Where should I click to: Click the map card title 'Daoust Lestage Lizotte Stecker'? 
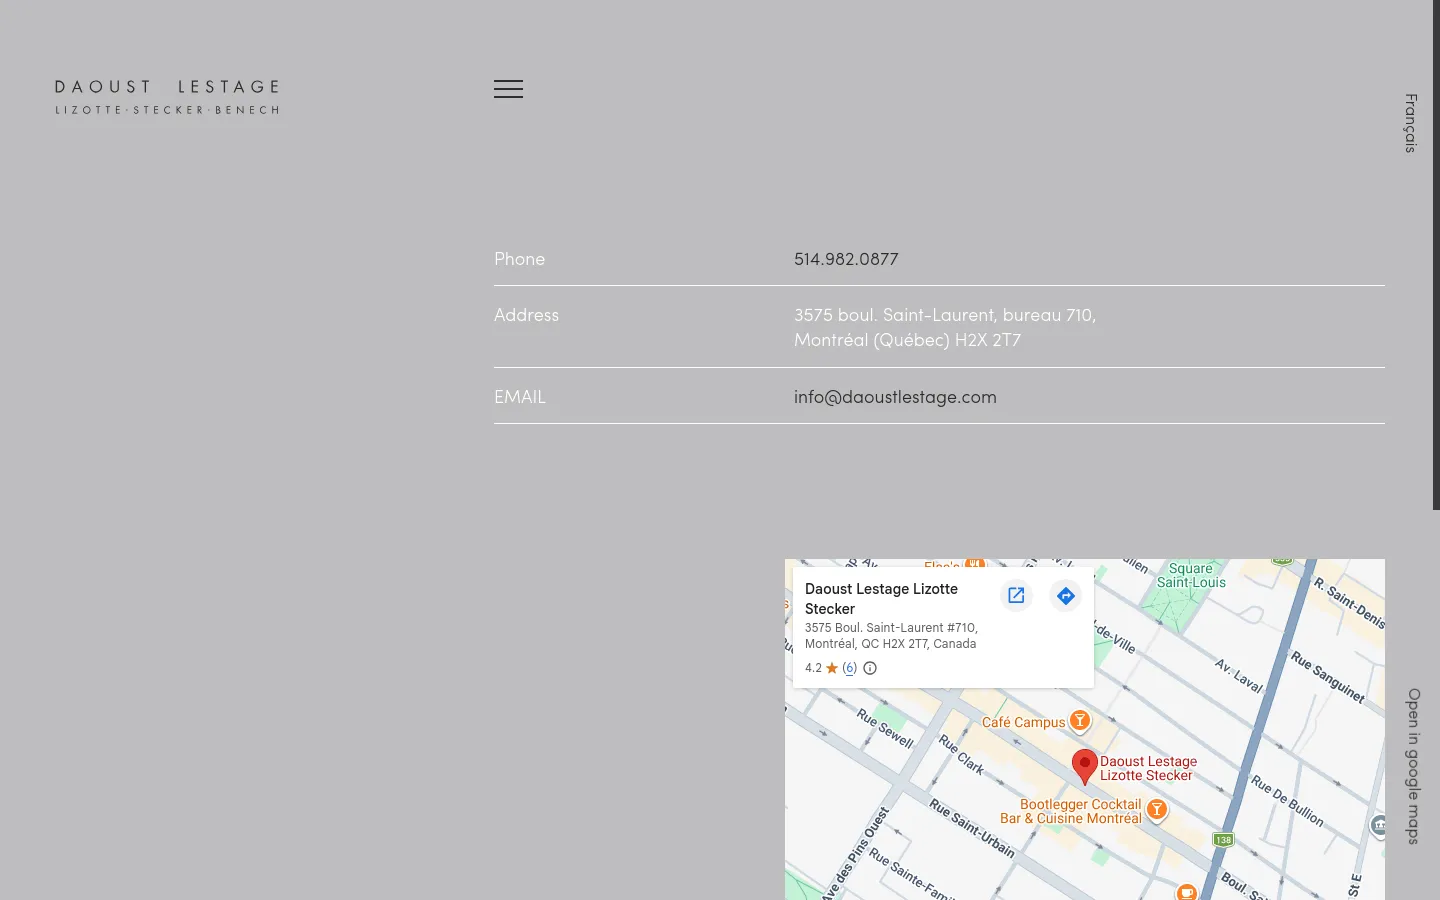tap(881, 599)
